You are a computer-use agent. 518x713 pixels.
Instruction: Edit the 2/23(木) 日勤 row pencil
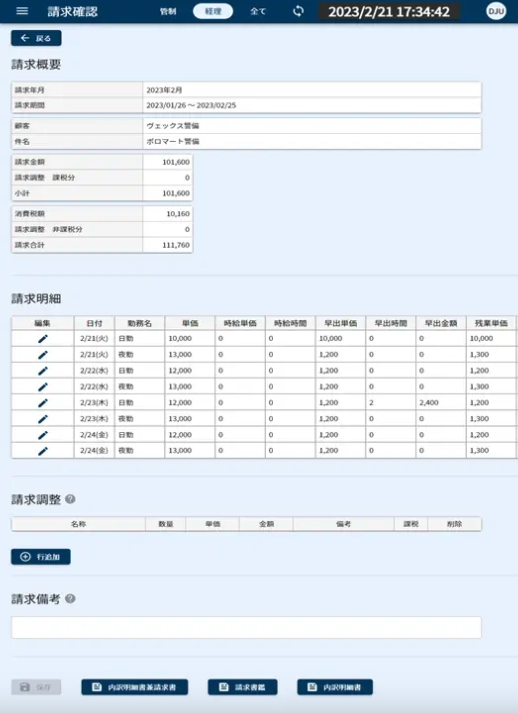pyautogui.click(x=43, y=403)
